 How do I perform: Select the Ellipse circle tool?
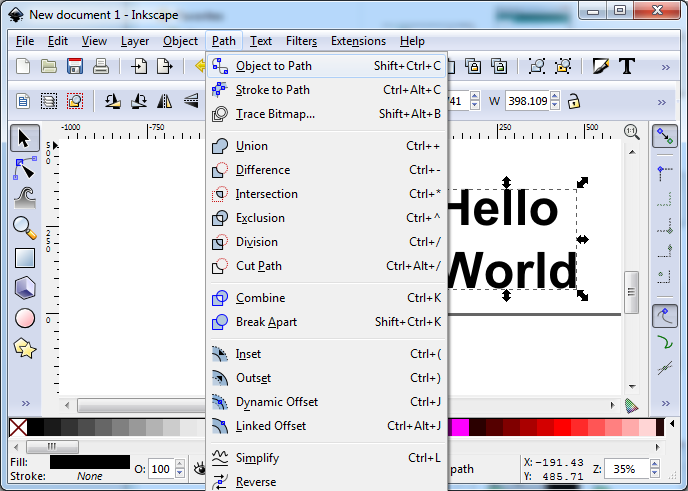(25, 318)
